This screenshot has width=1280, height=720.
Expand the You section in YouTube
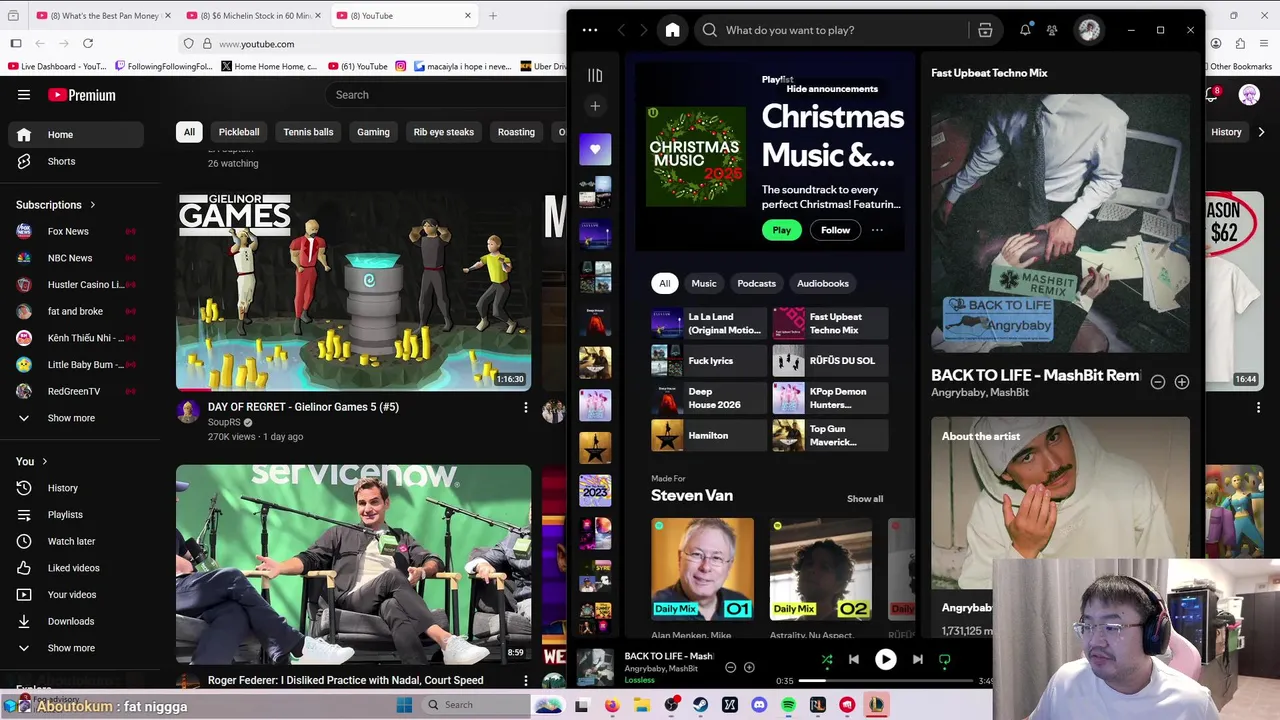tap(32, 461)
